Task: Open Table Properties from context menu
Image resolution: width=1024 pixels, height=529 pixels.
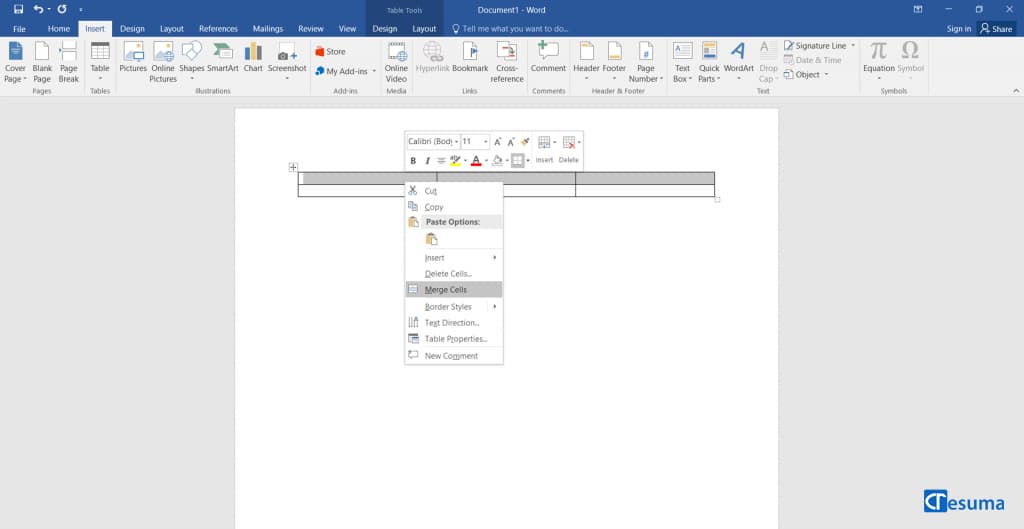Action: [x=454, y=338]
